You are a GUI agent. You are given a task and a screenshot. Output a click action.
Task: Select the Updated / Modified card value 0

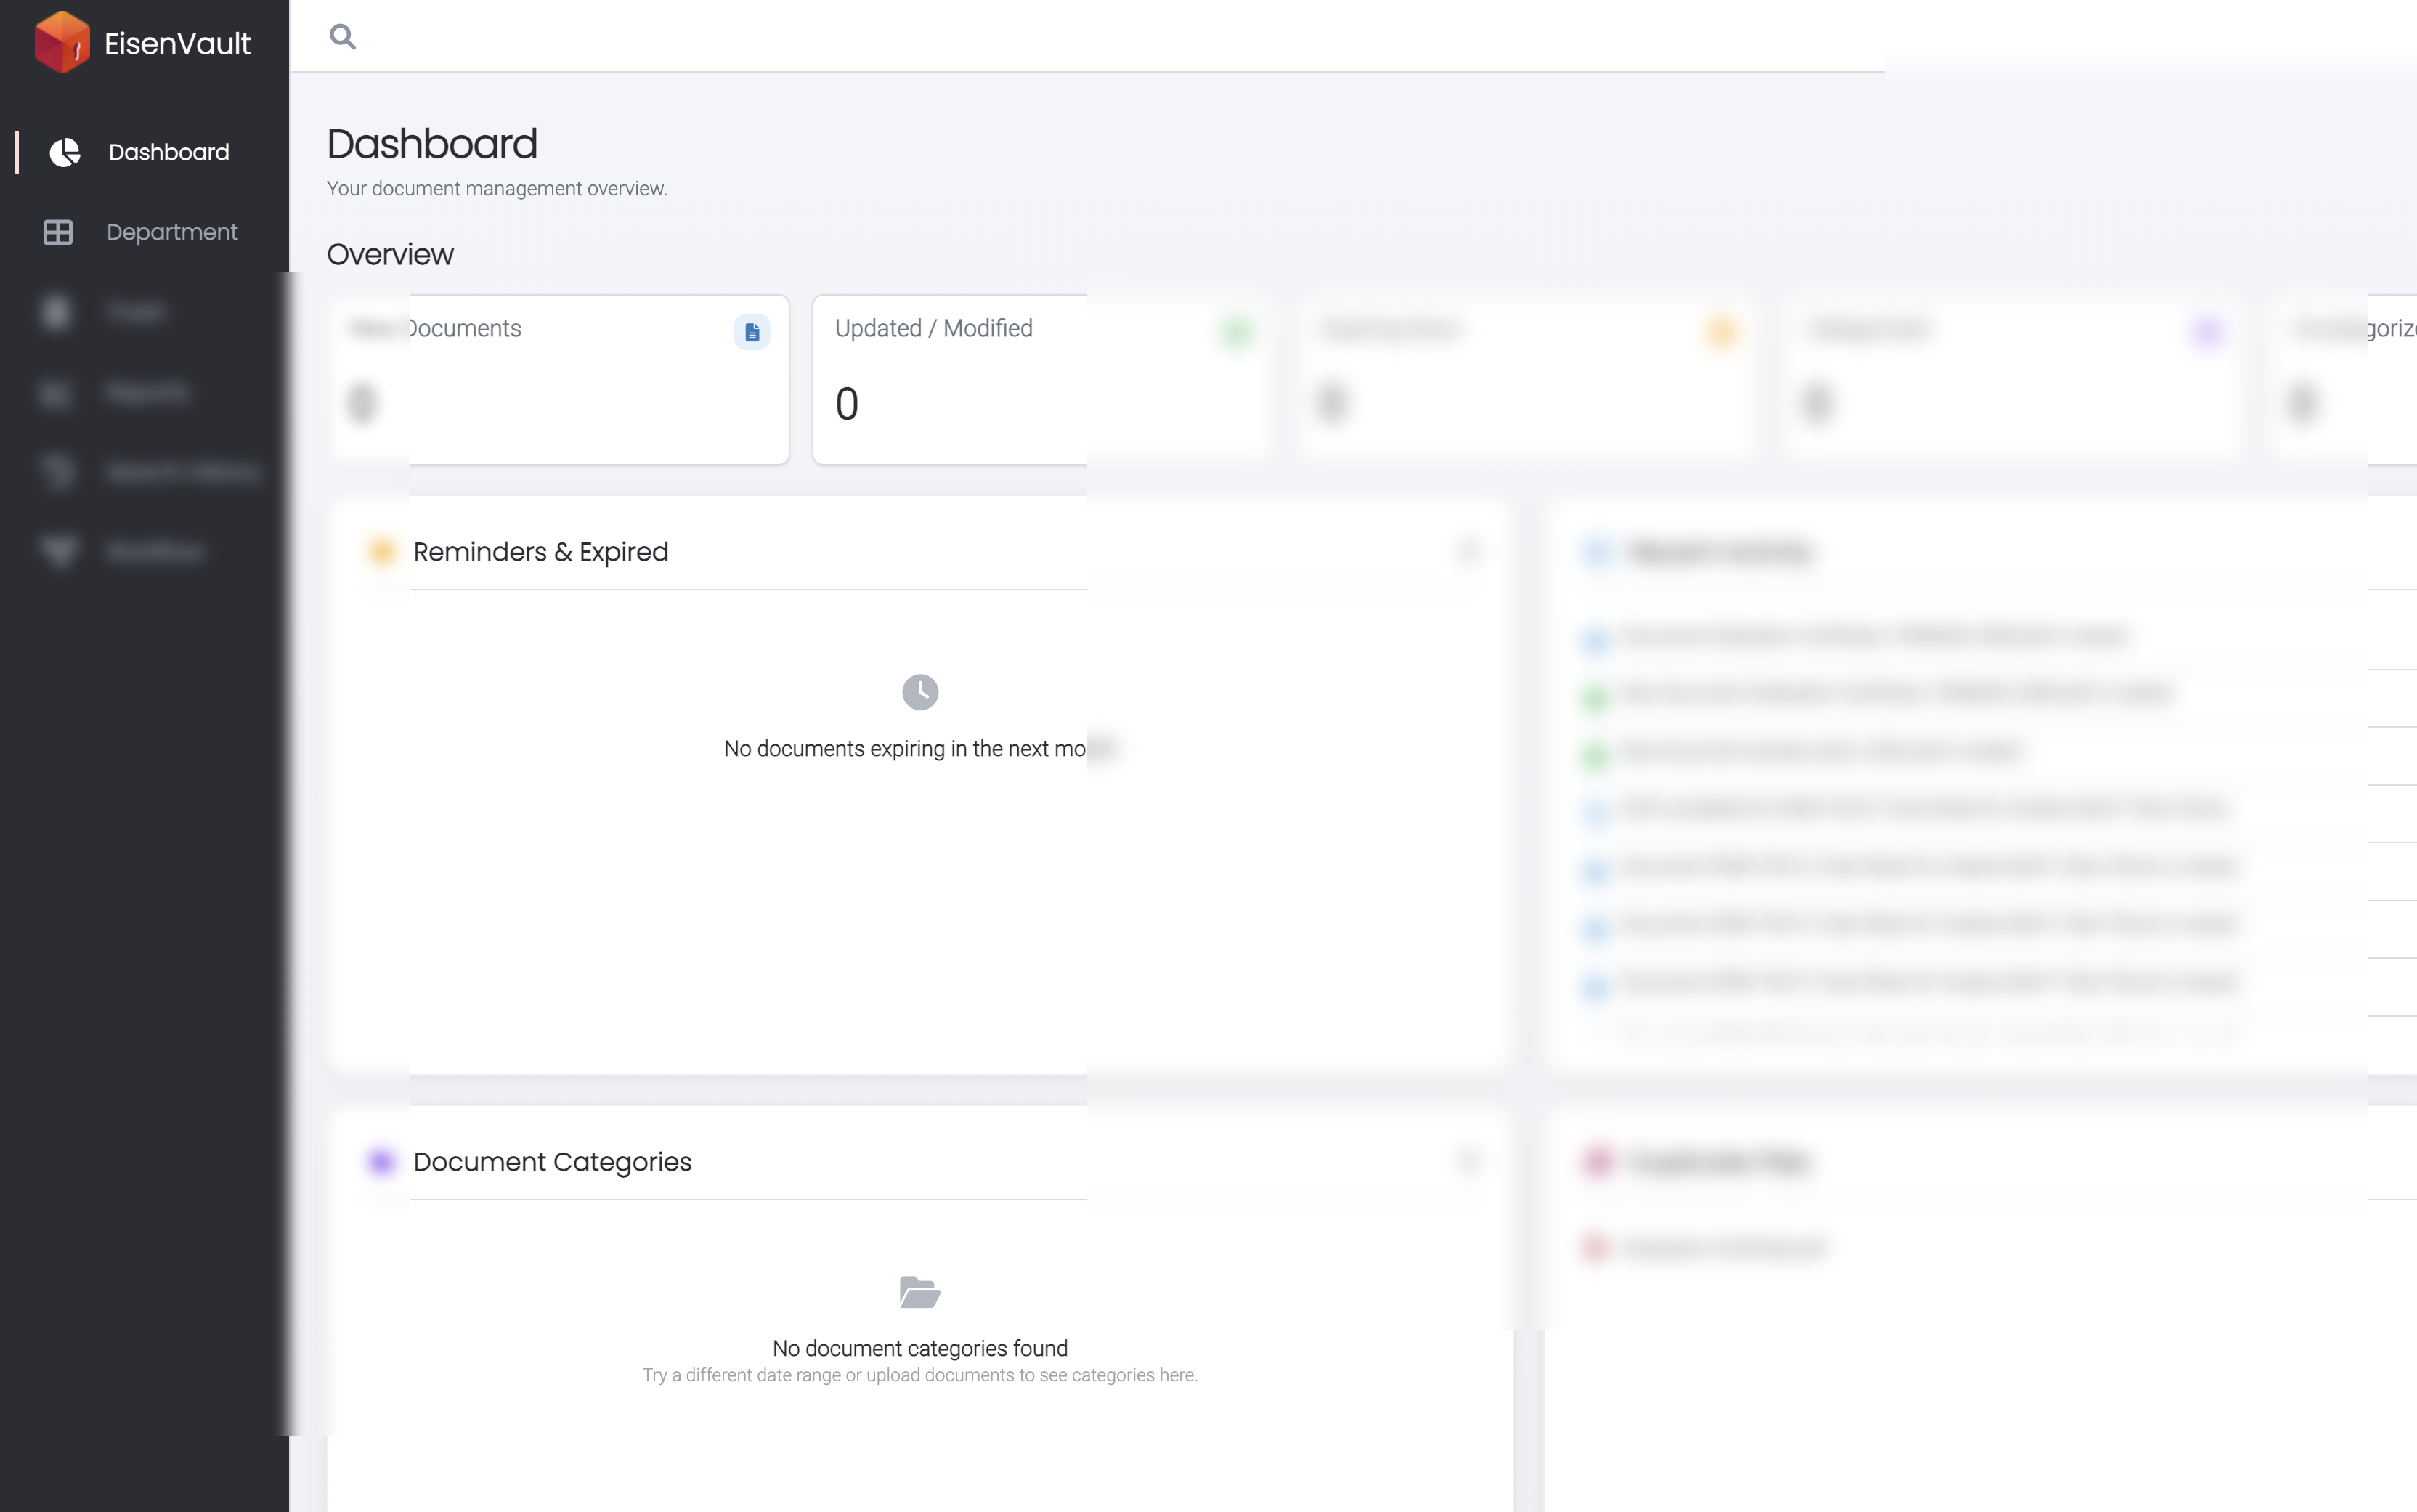(847, 404)
